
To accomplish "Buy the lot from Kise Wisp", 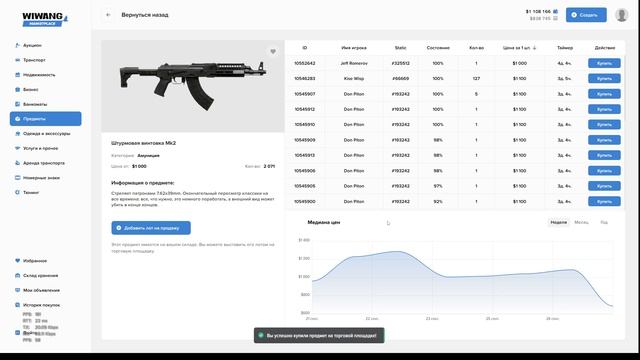I will click(604, 78).
